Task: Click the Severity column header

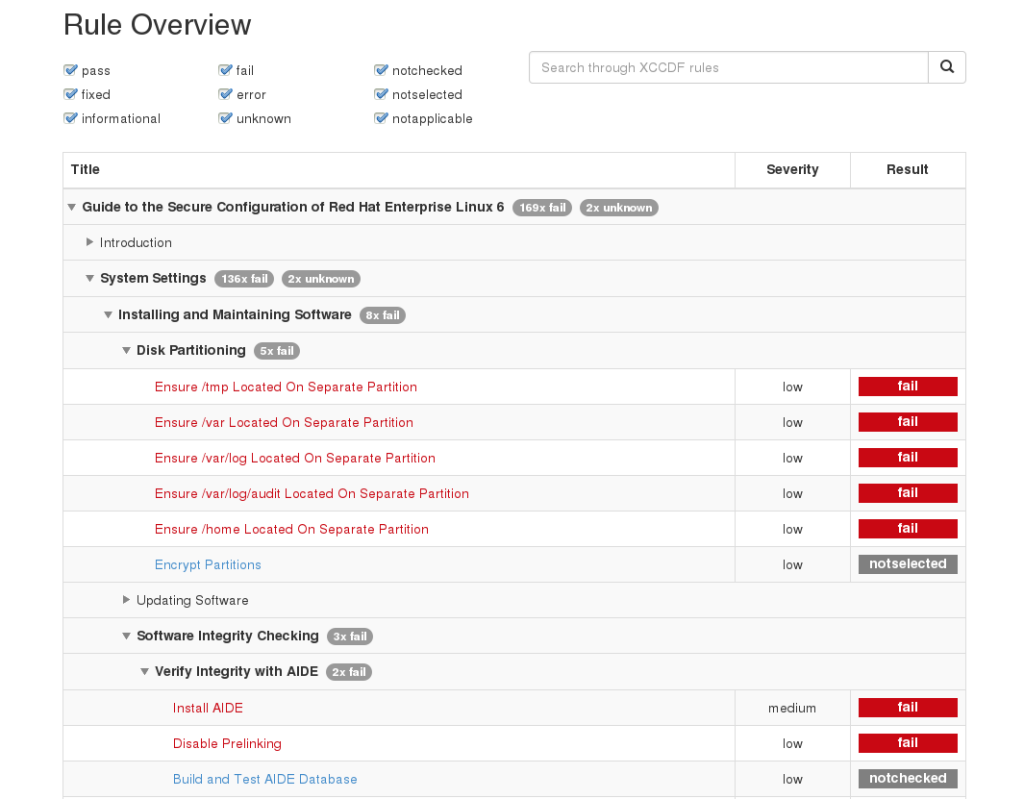Action: pyautogui.click(x=792, y=169)
